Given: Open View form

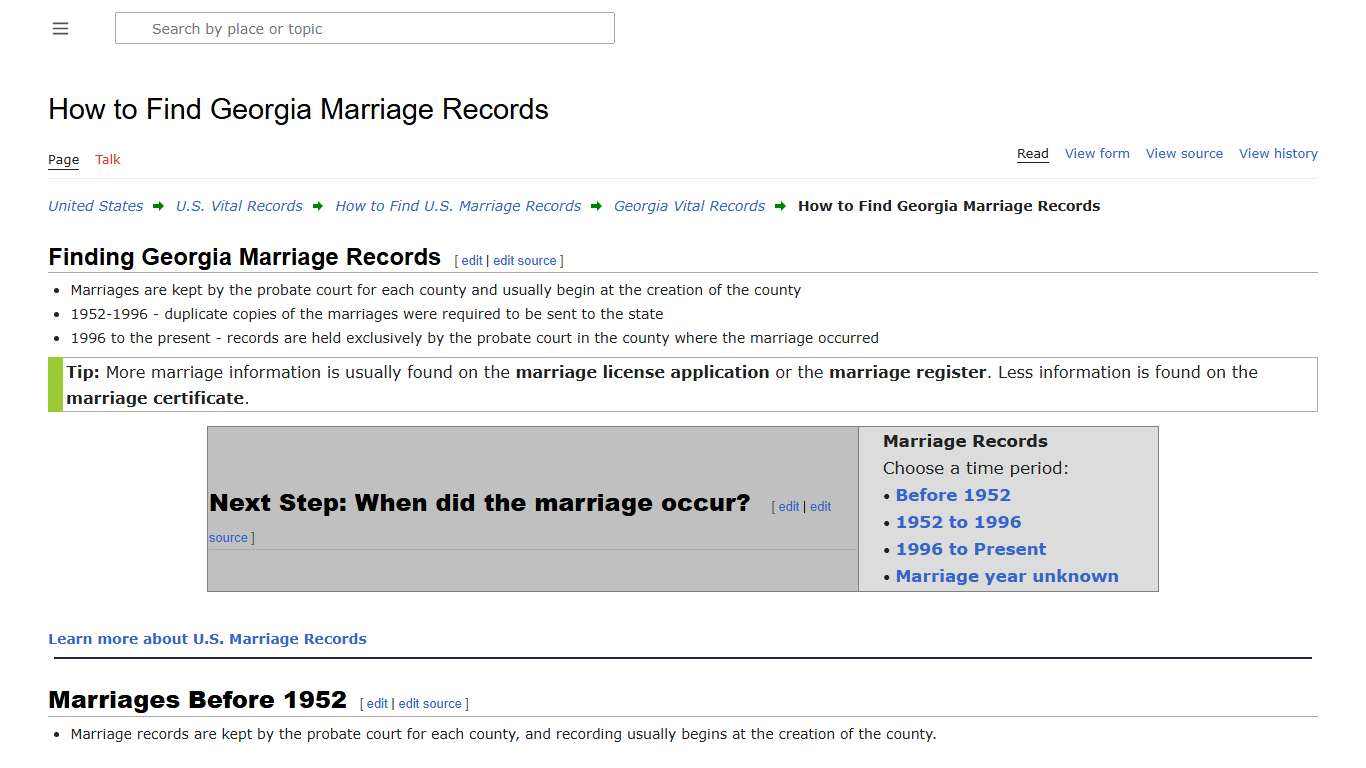Looking at the screenshot, I should click(x=1096, y=153).
